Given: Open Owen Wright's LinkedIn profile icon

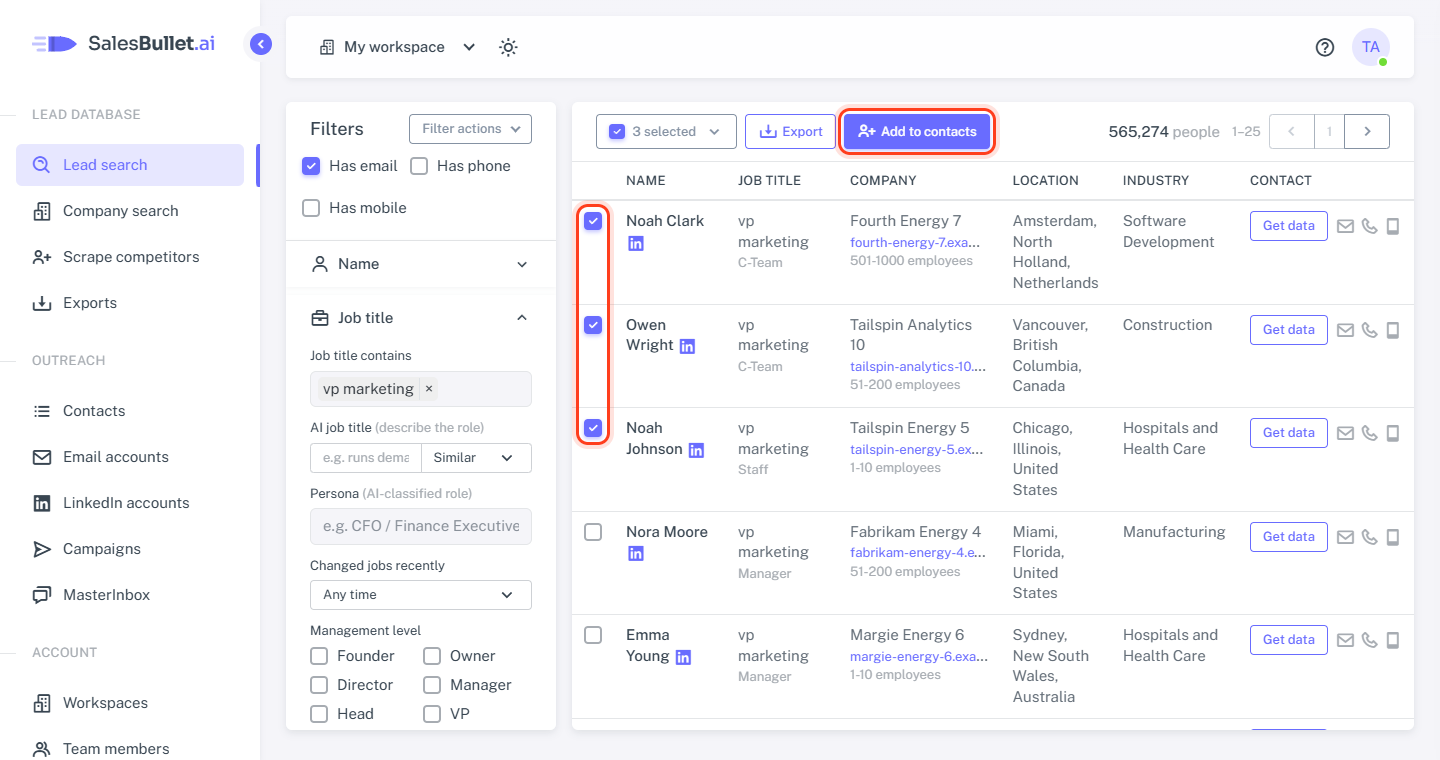Looking at the screenshot, I should 687,346.
